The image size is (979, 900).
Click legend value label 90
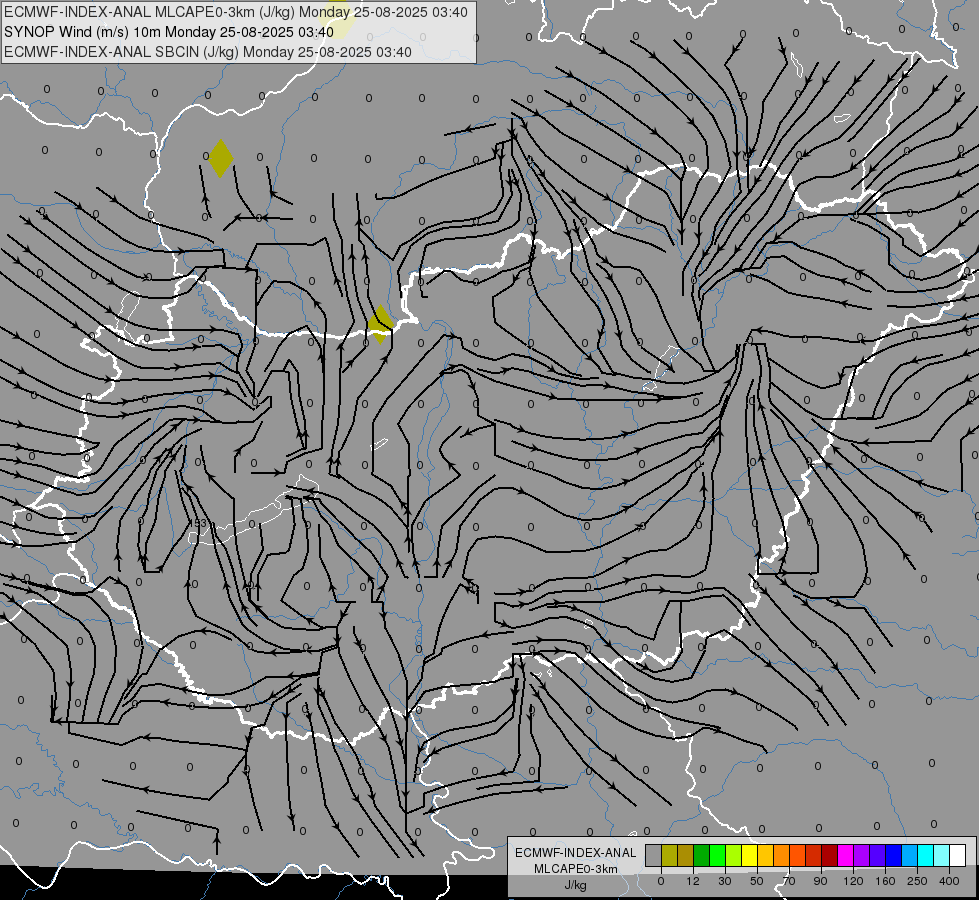point(820,881)
